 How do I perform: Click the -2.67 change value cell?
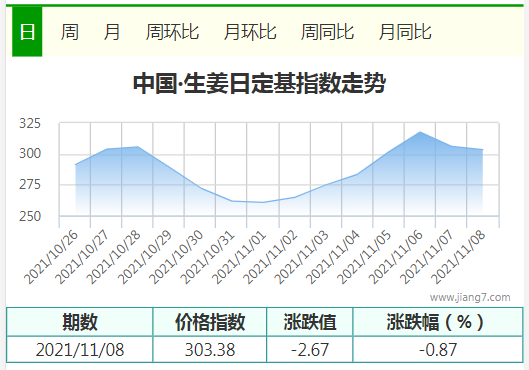click(x=310, y=349)
